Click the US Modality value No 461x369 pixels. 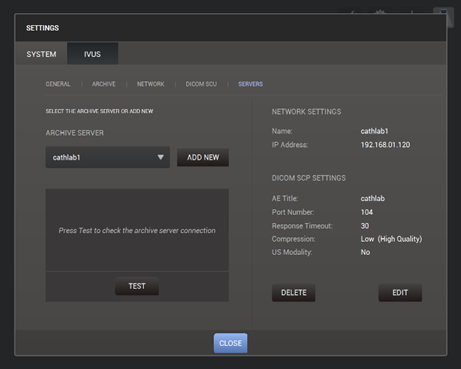pyautogui.click(x=365, y=252)
